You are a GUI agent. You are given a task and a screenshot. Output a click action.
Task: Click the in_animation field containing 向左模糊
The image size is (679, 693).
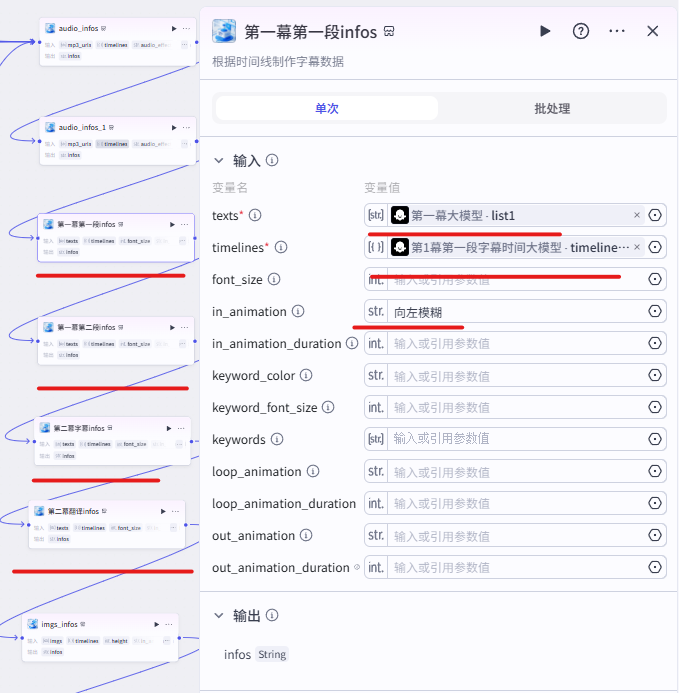[515, 311]
